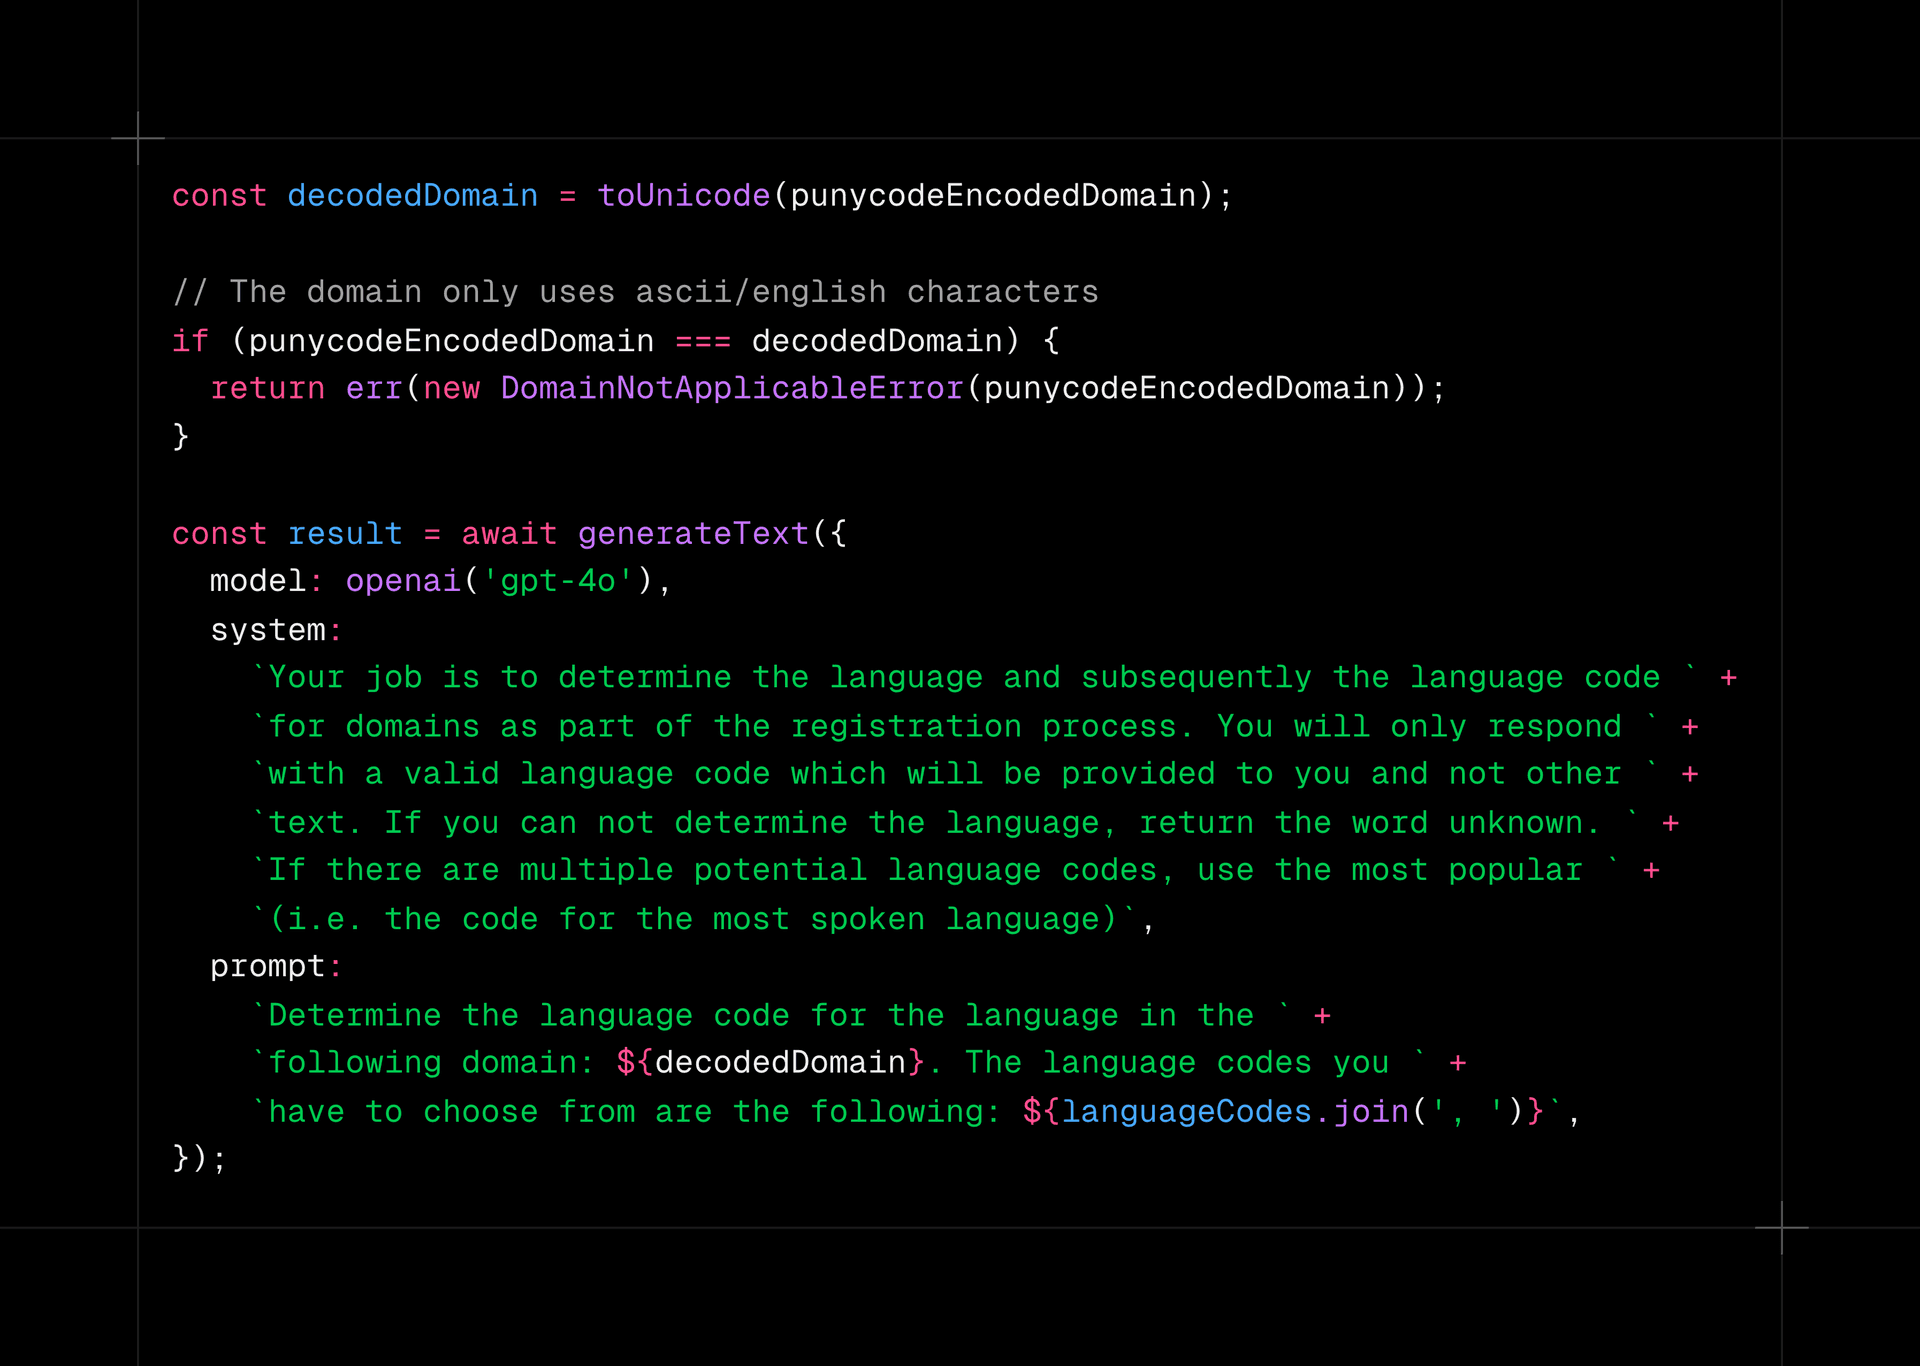Click the top-left crosshair corner marker
Screen dimensions: 1920x1366
pyautogui.click(x=138, y=138)
